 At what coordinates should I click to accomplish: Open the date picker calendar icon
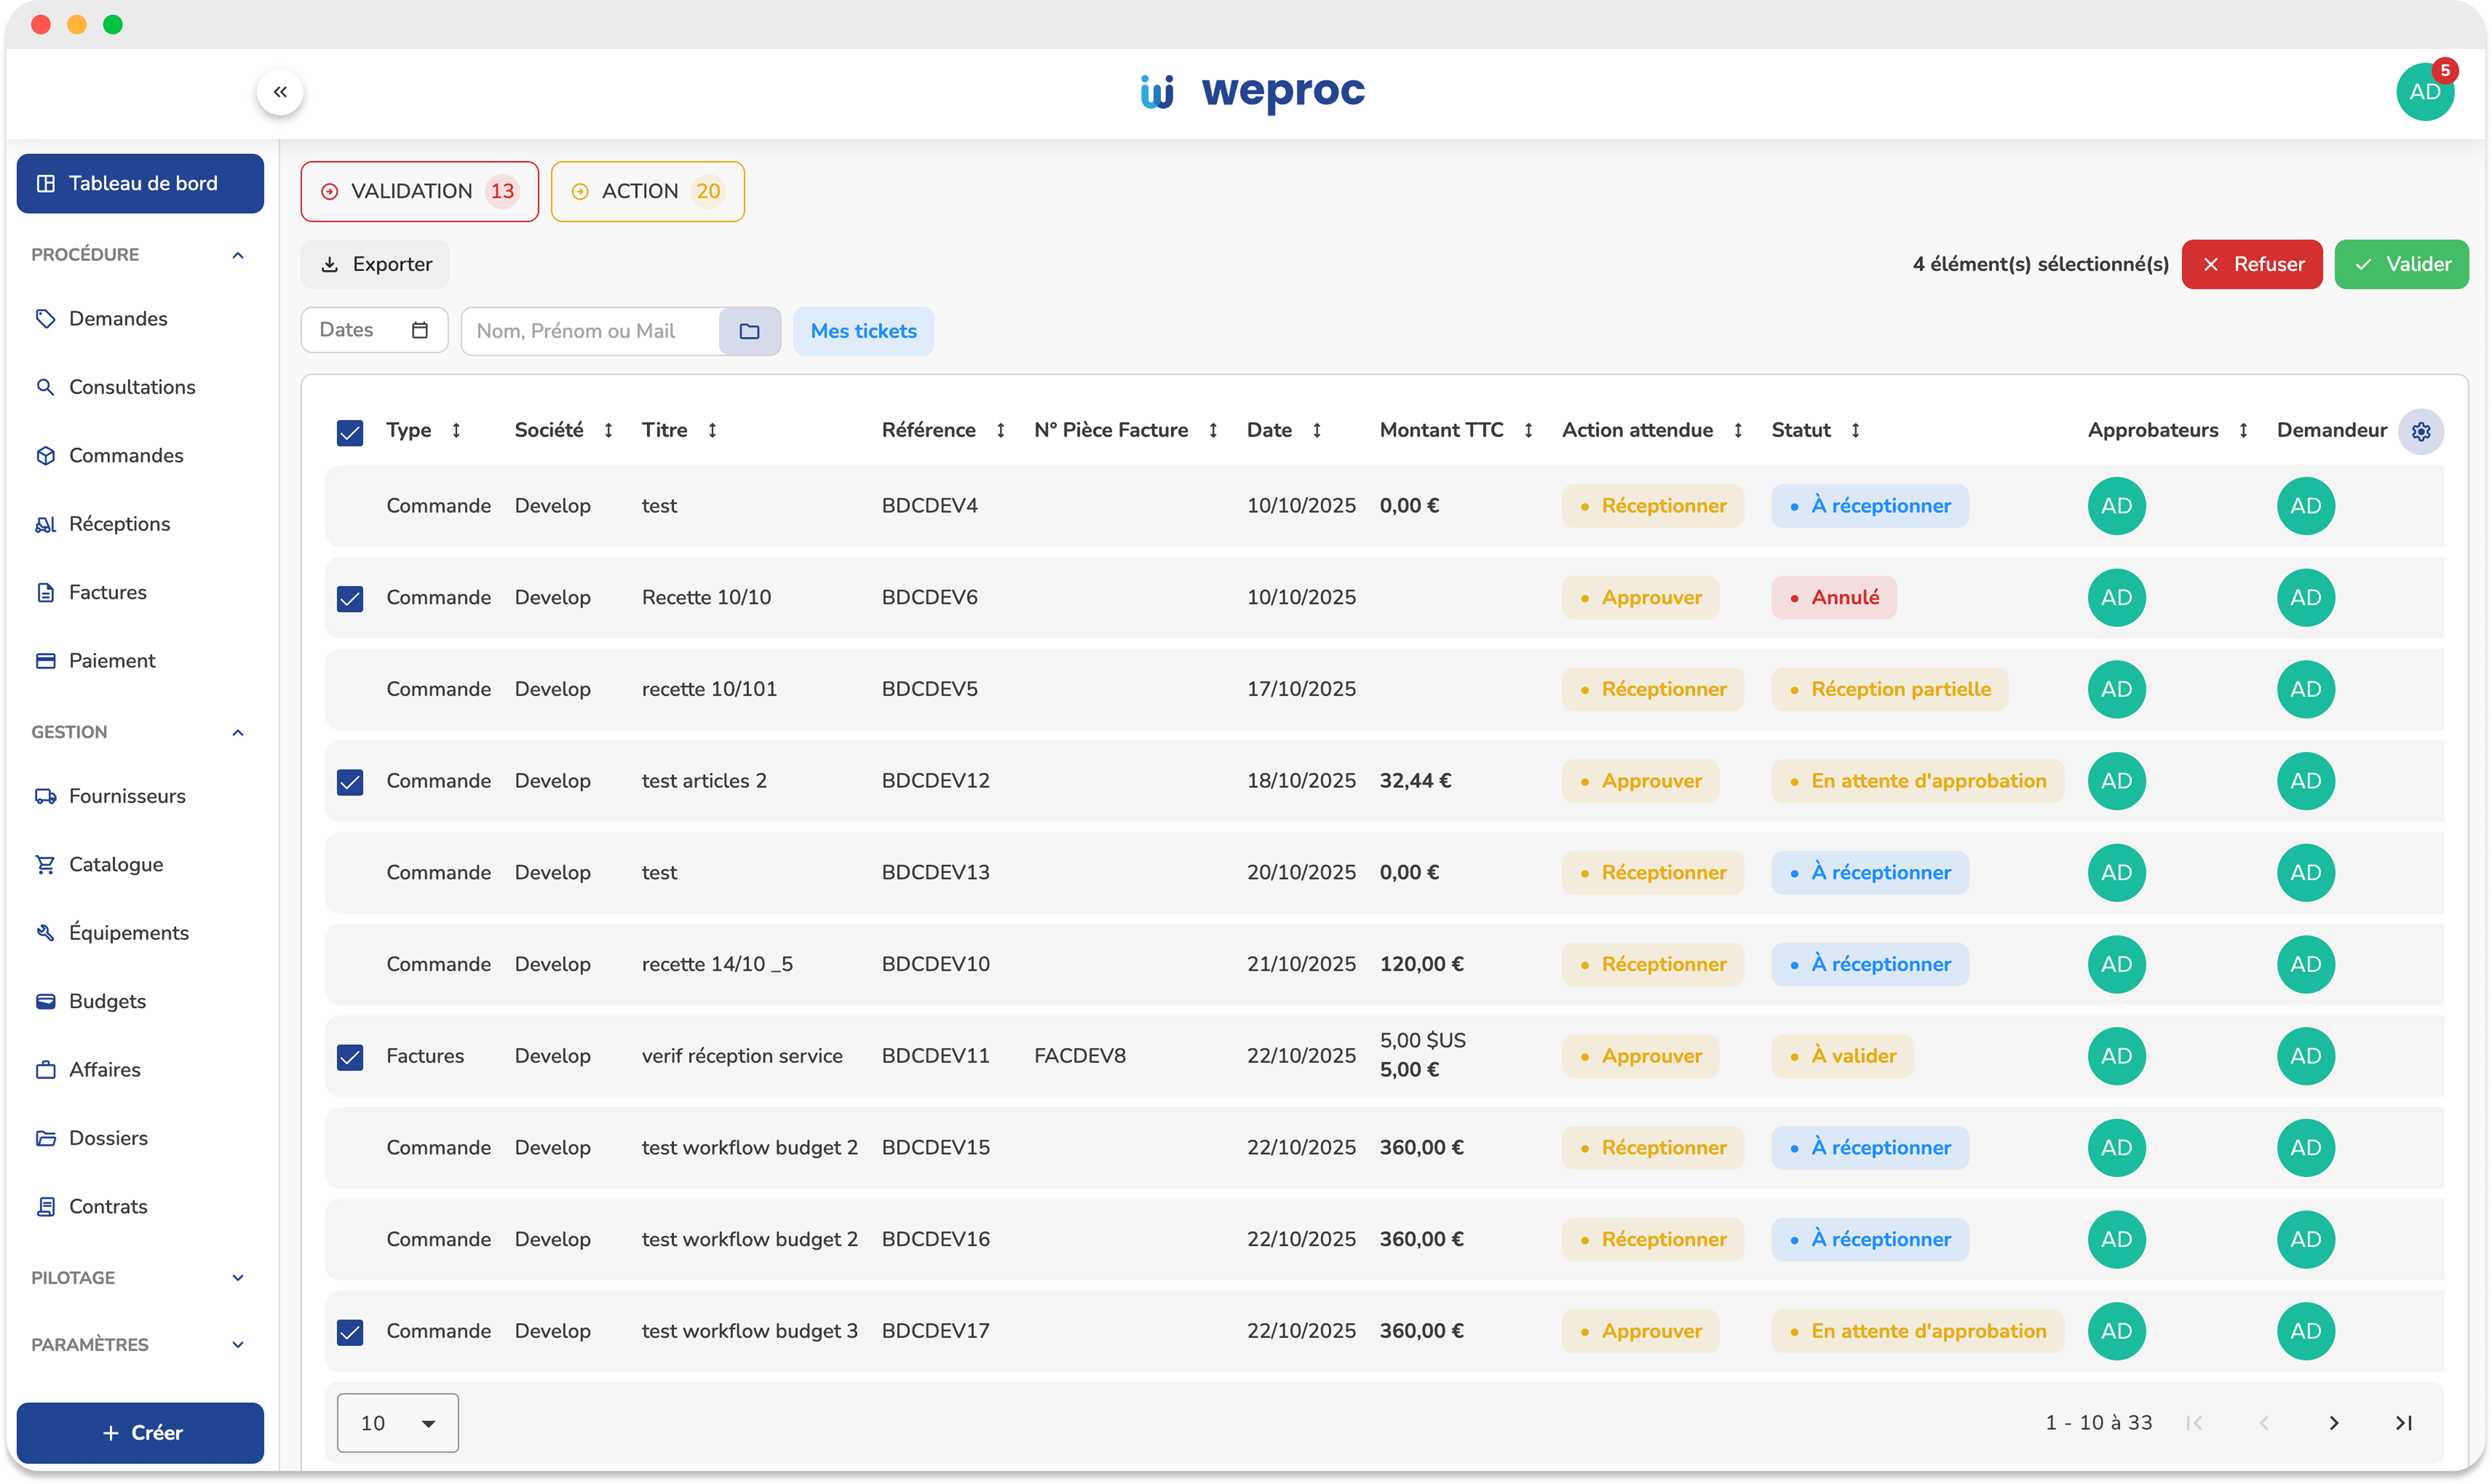(x=420, y=330)
